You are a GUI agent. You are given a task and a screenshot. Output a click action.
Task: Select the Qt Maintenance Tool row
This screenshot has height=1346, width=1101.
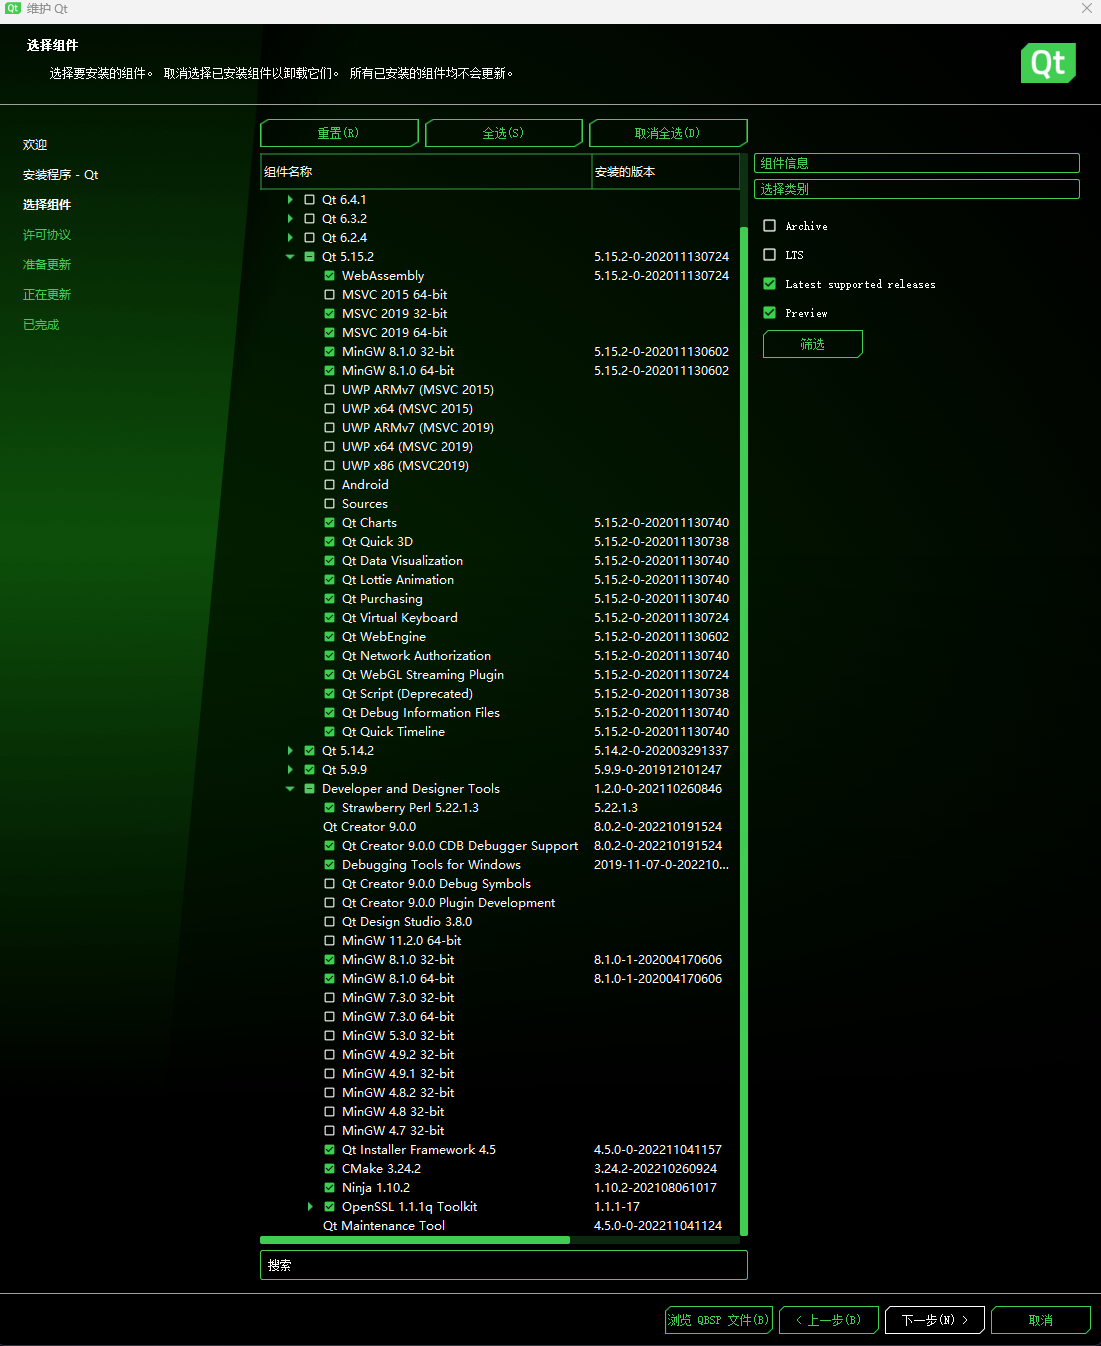(x=500, y=1226)
